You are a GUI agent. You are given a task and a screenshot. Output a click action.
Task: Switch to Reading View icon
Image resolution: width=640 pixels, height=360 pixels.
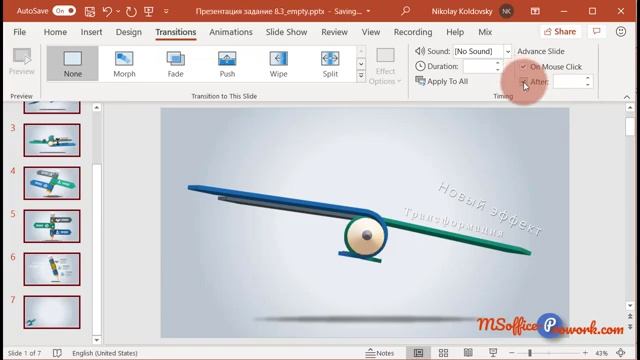(468, 353)
